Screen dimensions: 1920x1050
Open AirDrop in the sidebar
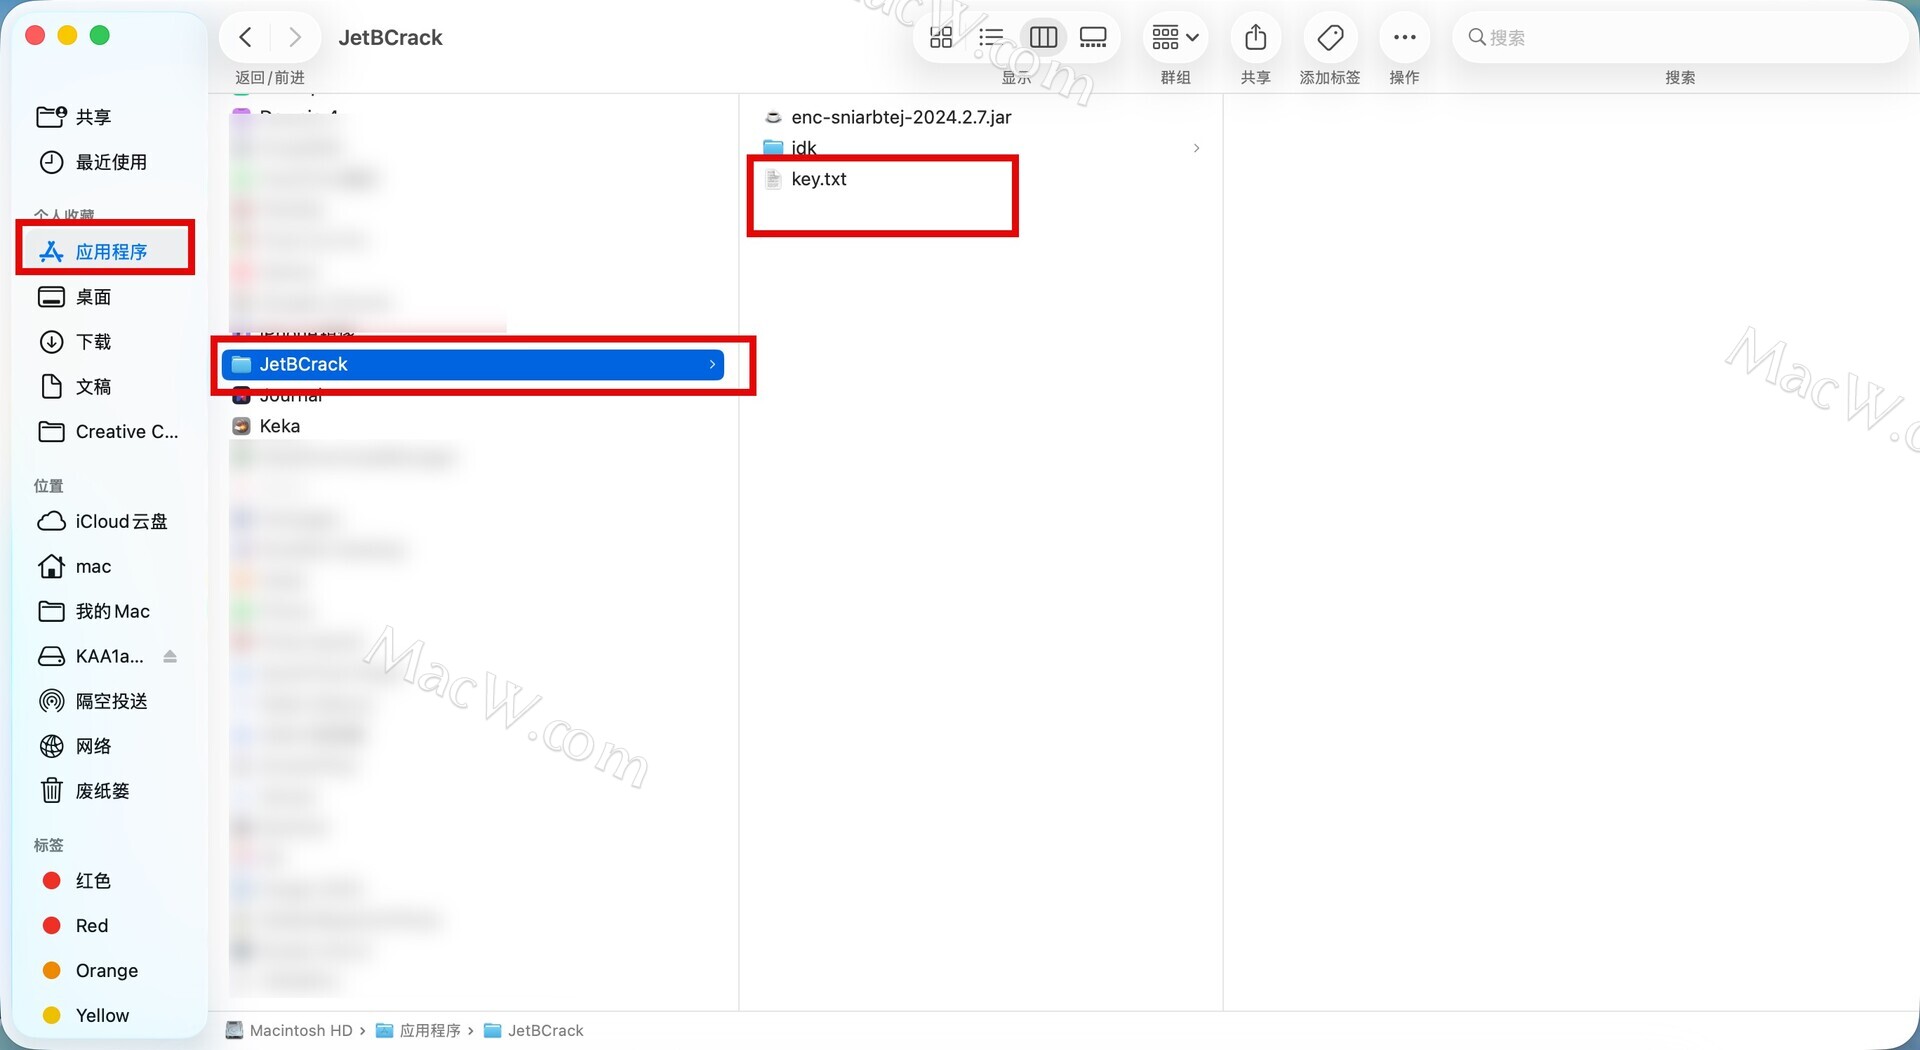click(111, 701)
